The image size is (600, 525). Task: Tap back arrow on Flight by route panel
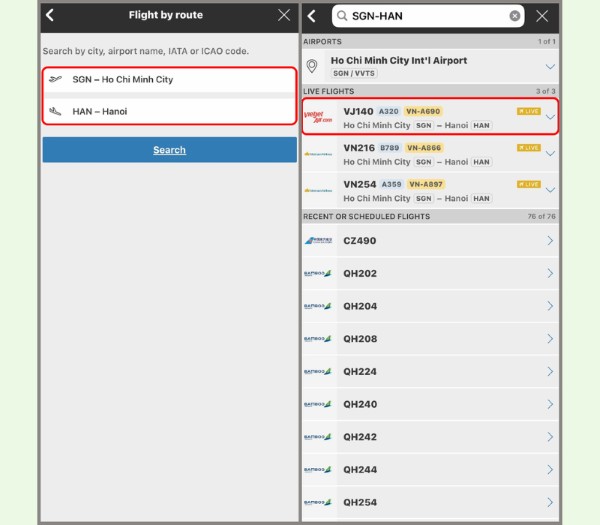pos(50,15)
